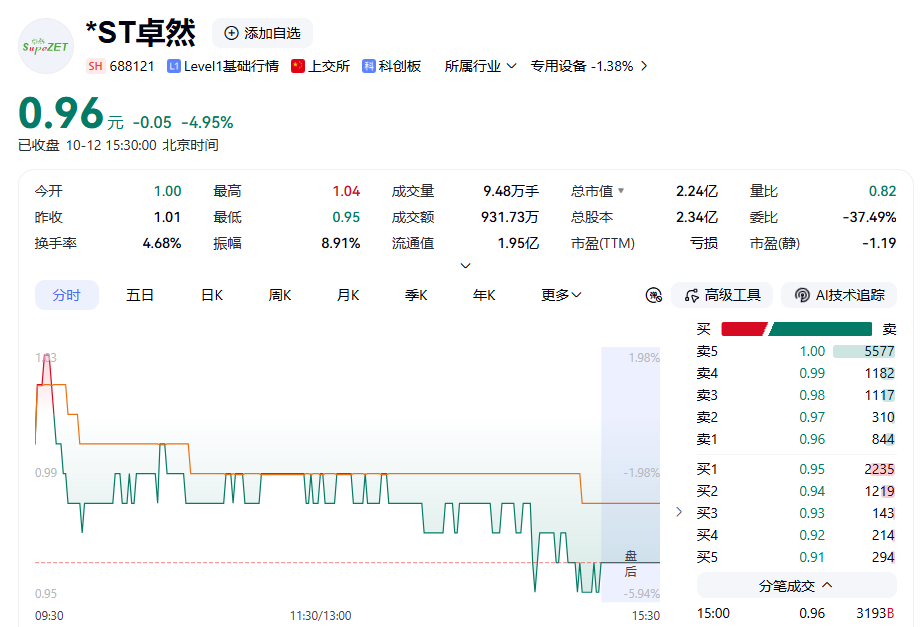Switch to the 分时 tab

pos(67,295)
